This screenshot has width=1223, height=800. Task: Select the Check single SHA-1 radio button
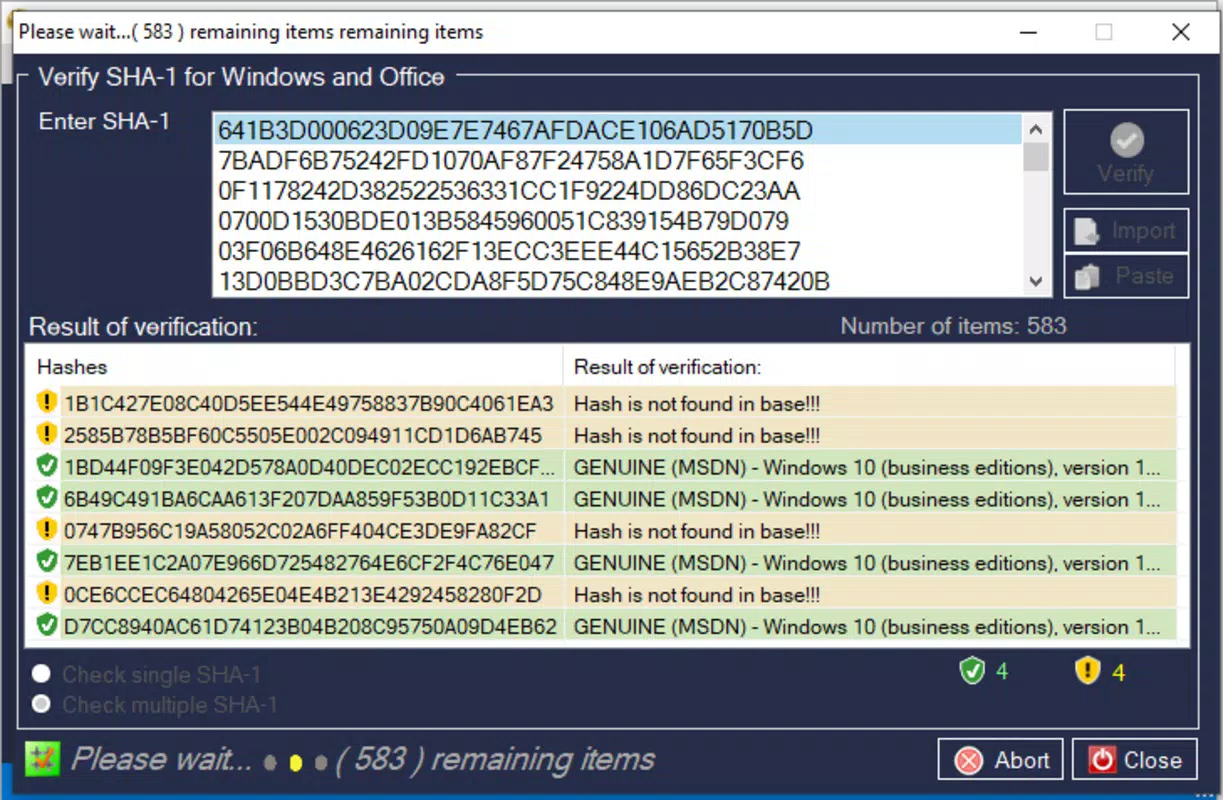pos(41,675)
